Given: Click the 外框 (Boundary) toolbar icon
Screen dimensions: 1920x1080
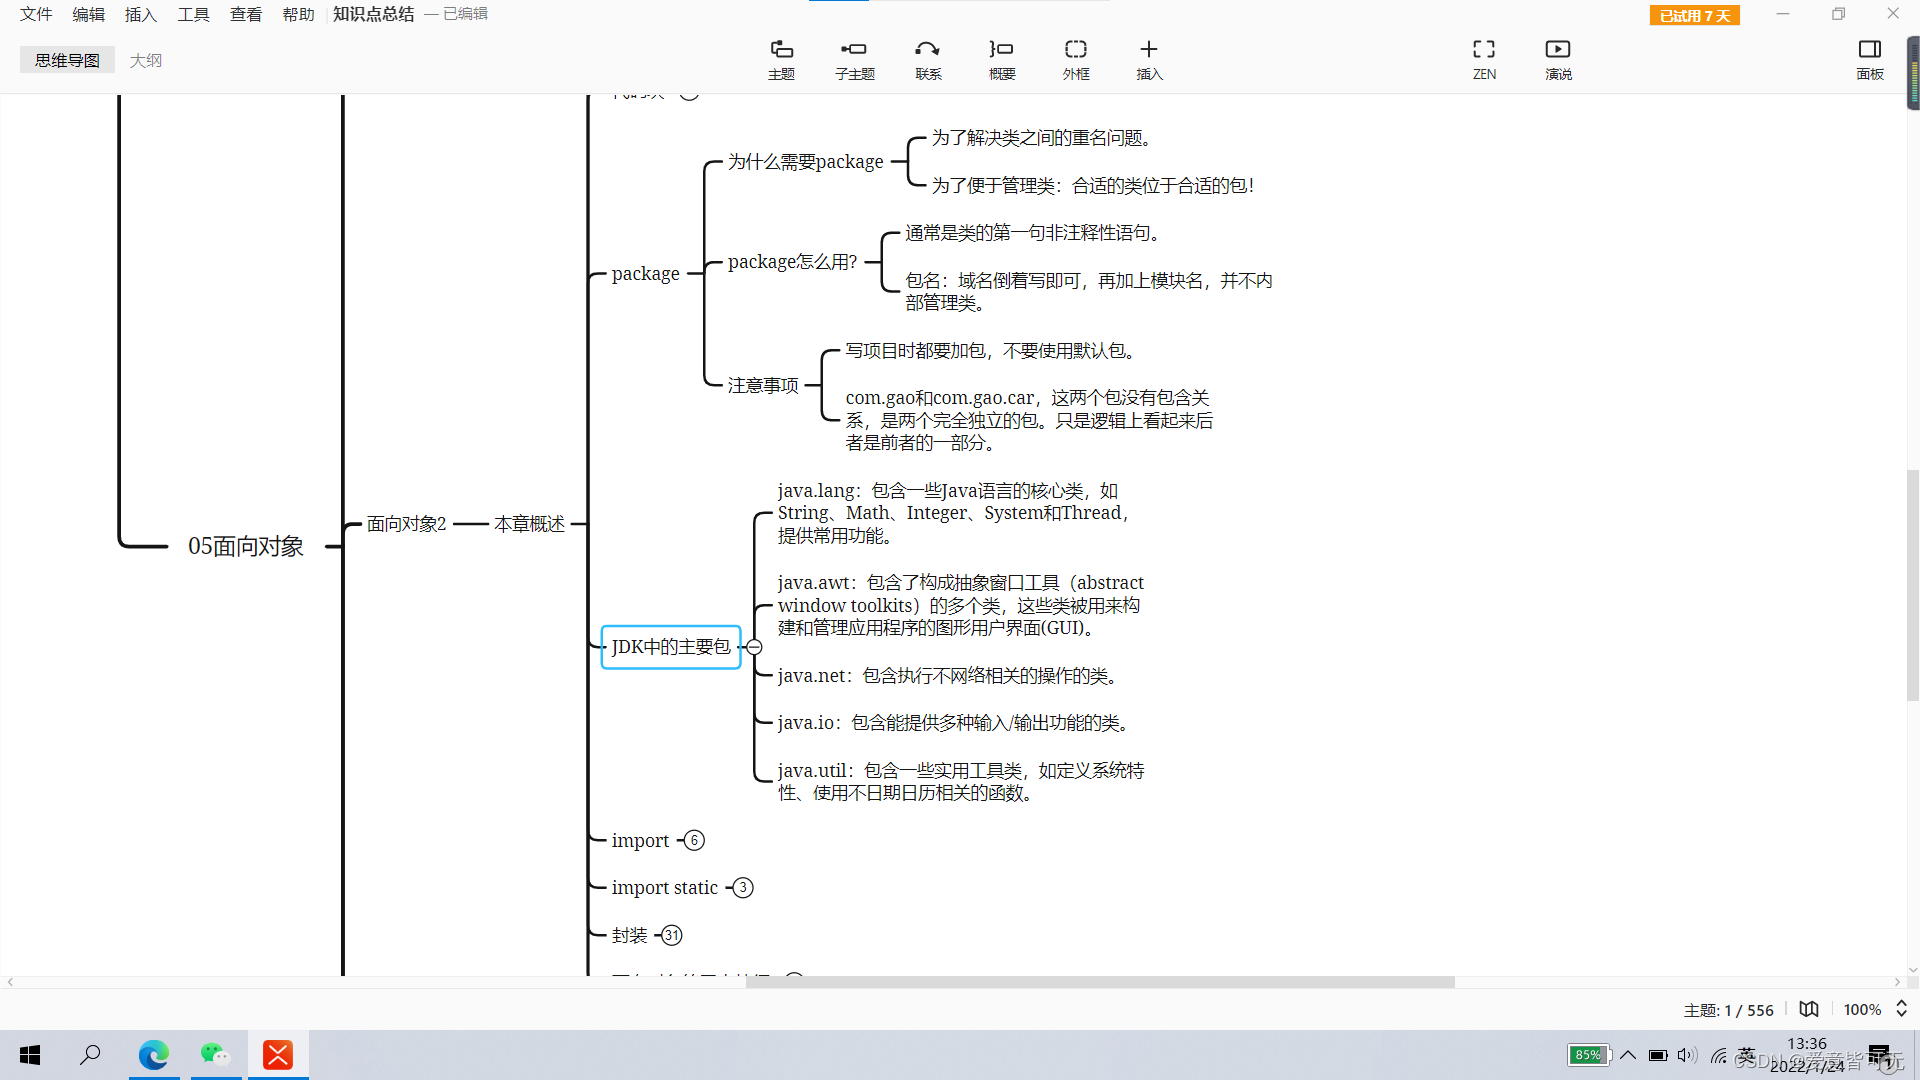Looking at the screenshot, I should coord(1076,59).
